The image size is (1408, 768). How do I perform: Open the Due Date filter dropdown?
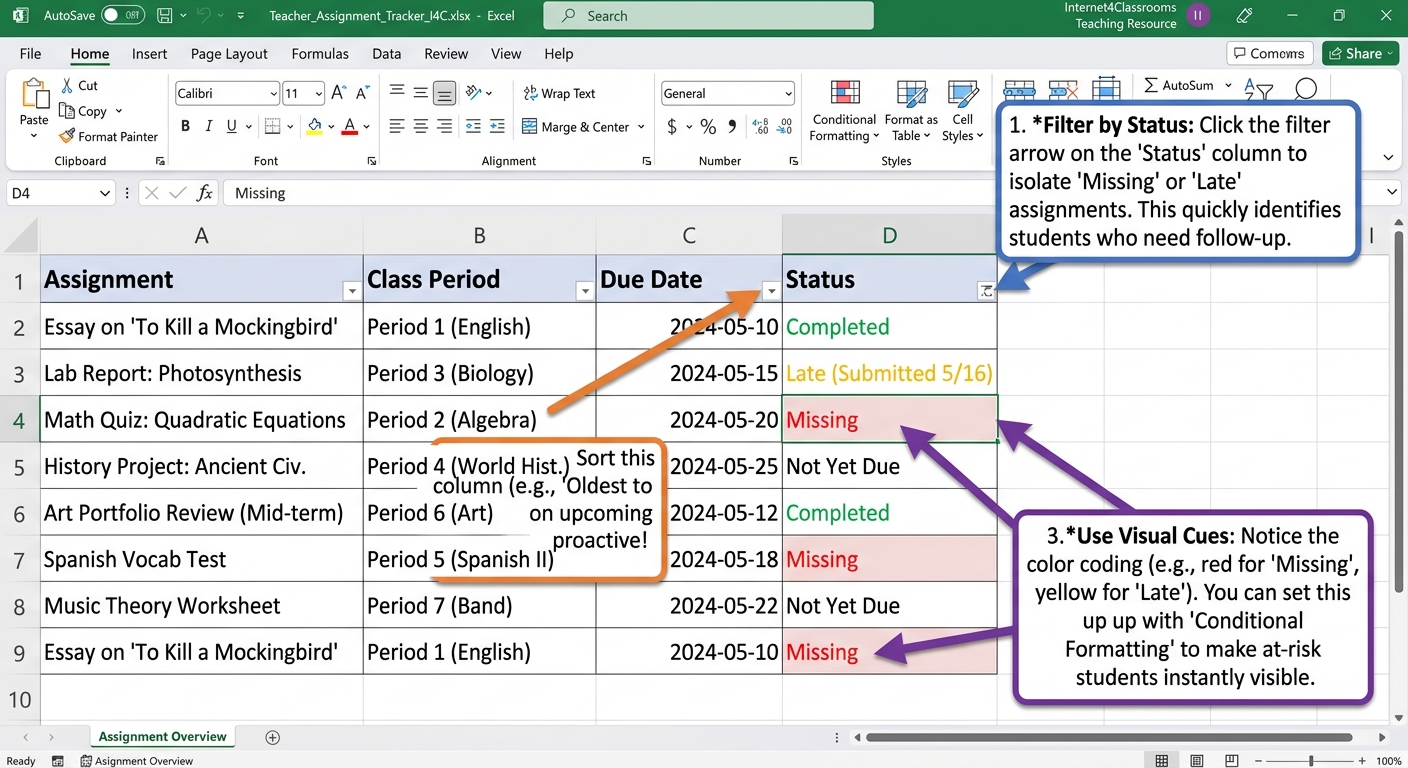[770, 291]
